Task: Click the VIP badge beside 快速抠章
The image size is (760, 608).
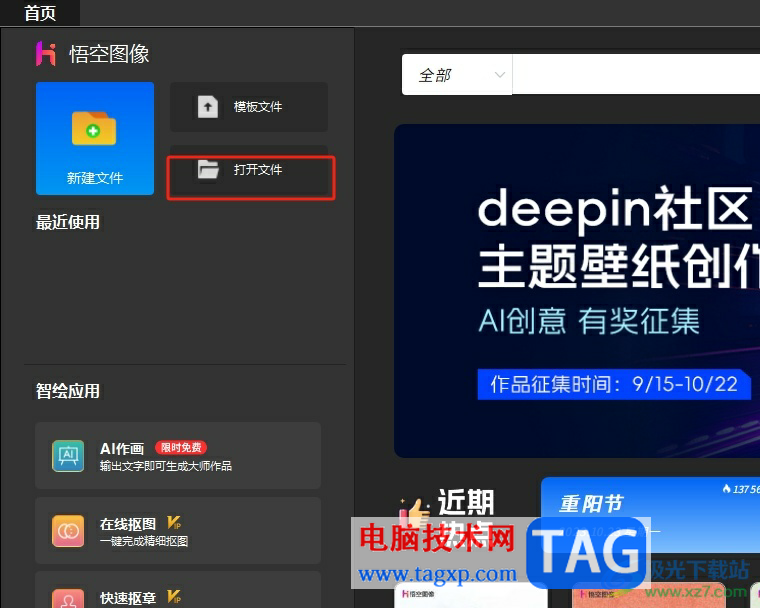Action: (174, 596)
